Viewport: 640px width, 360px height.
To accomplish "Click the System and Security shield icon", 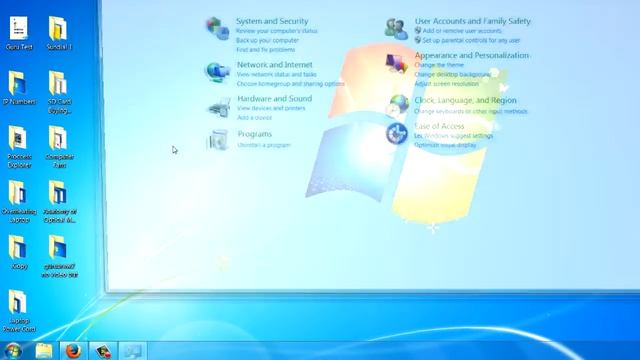I will [x=217, y=29].
